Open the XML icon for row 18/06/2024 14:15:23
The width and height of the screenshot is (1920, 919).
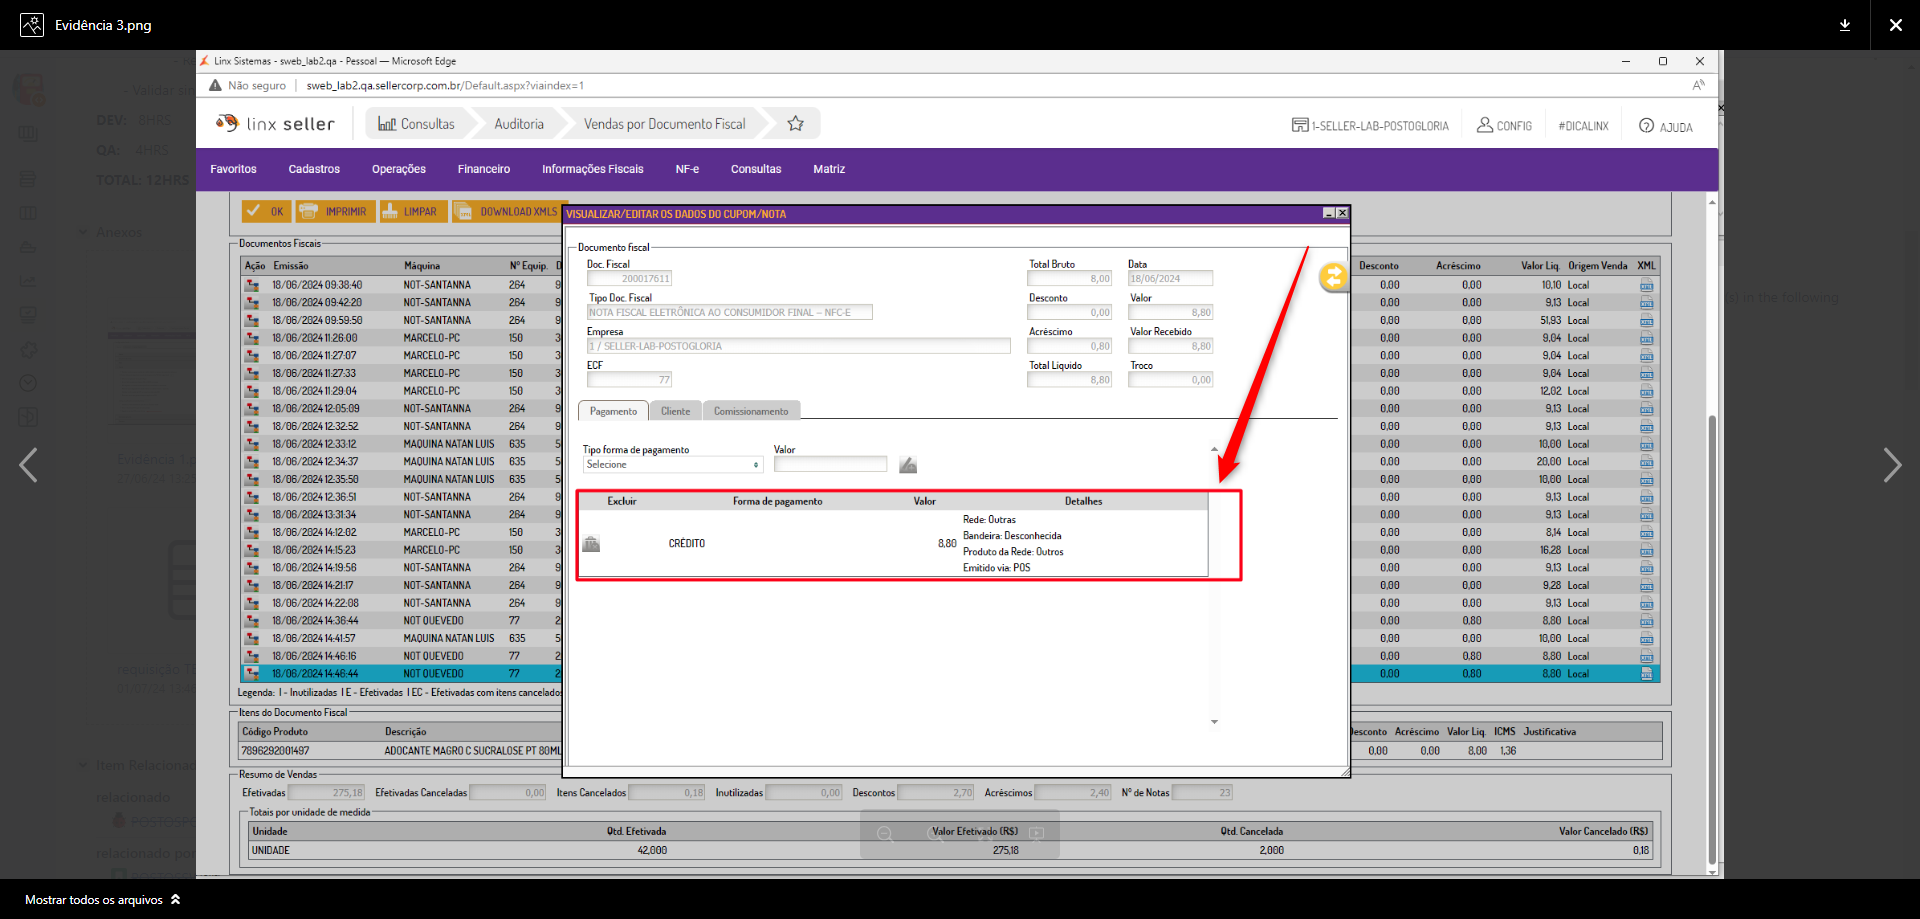coord(1646,551)
